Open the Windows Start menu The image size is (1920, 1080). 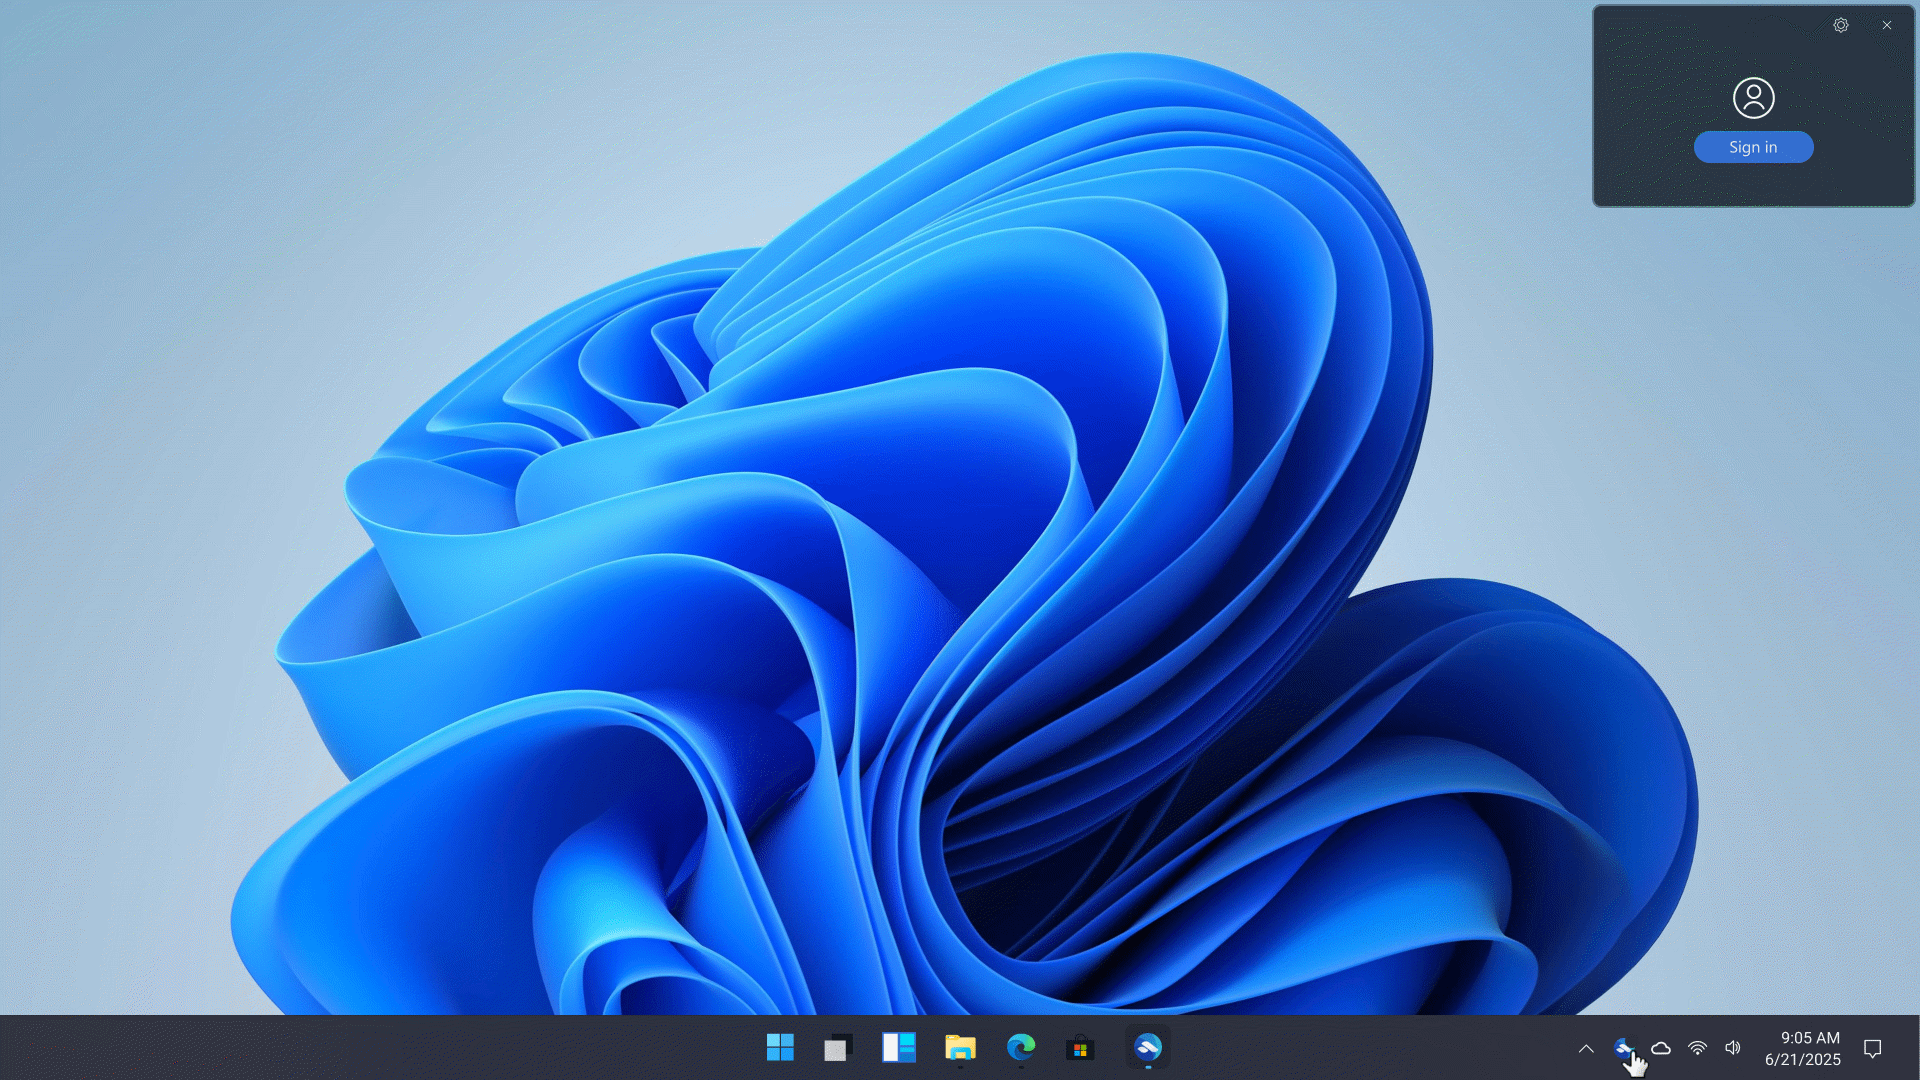[x=780, y=1047]
